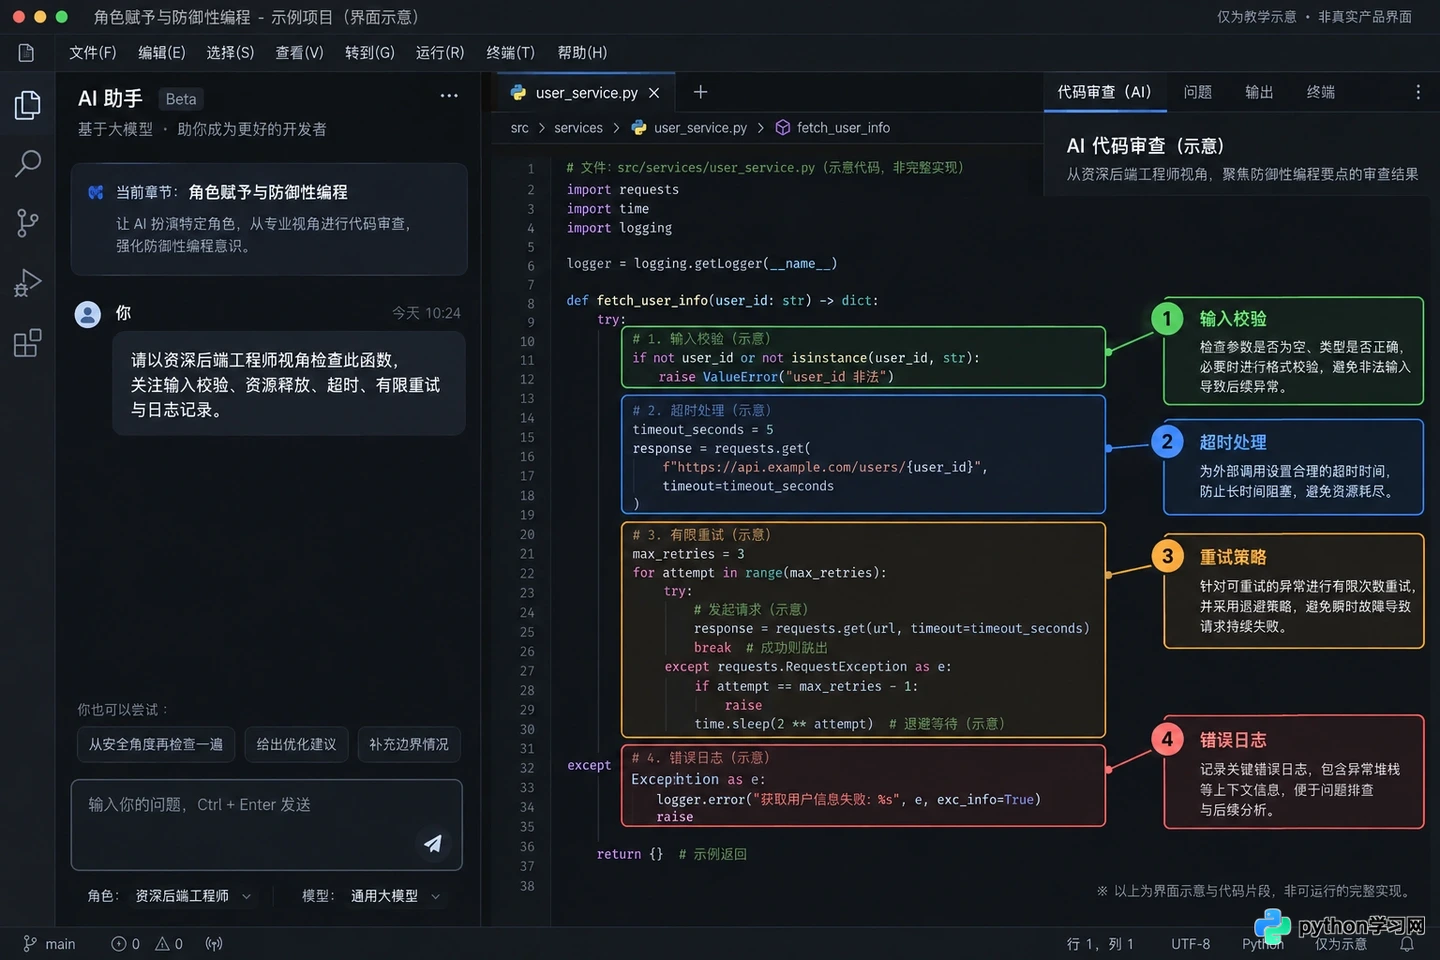The image size is (1440, 960).
Task: Open the Run and Debug icon
Action: (x=27, y=283)
